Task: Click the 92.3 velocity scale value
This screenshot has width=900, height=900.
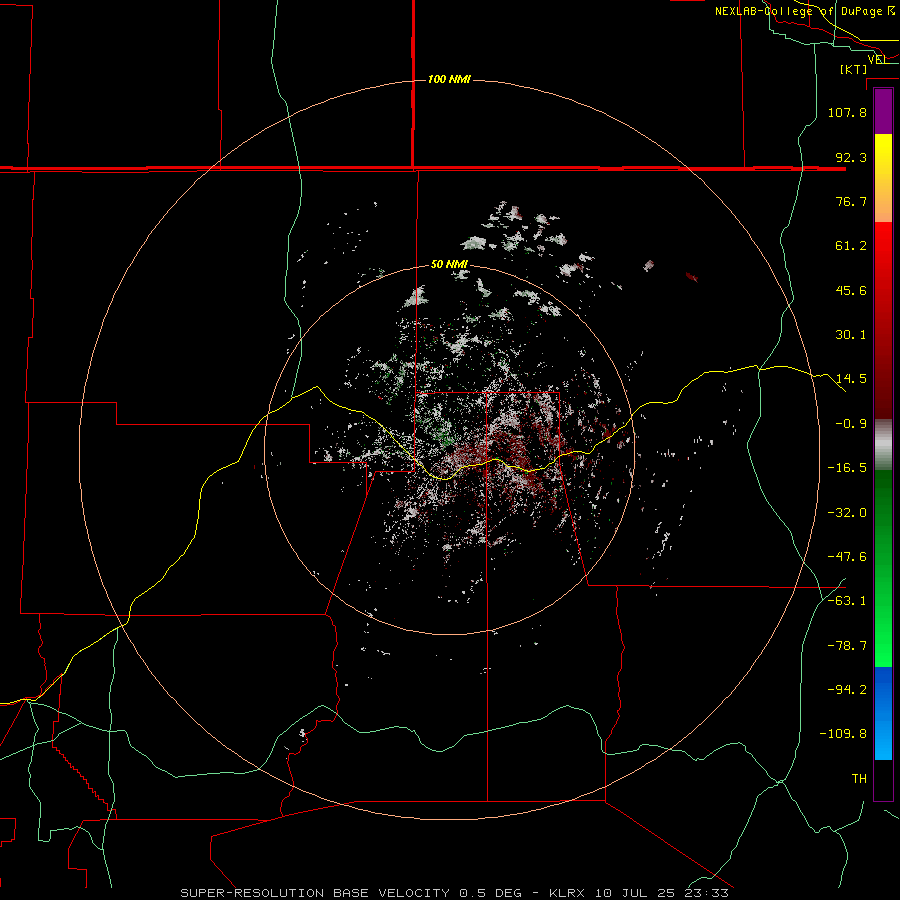Action: 851,157
